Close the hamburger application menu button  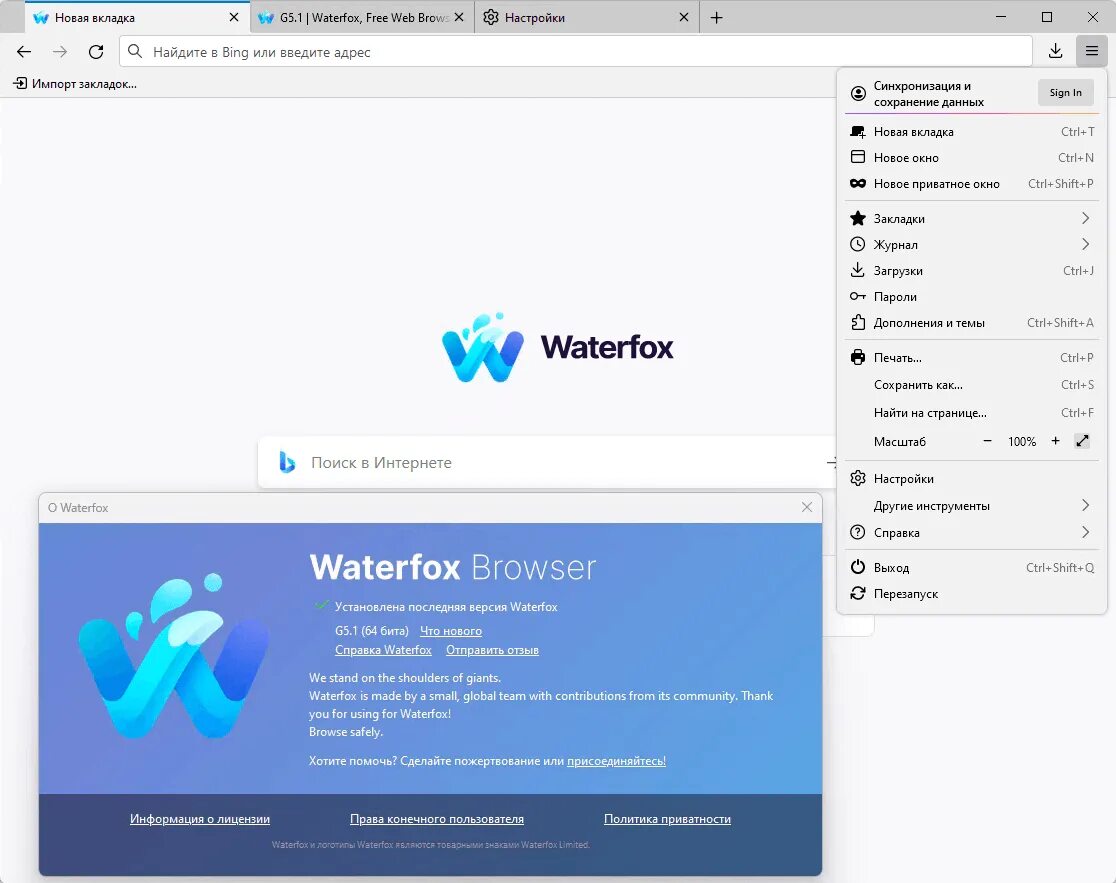coord(1092,51)
